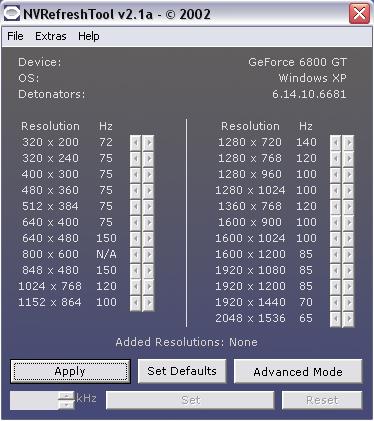Raise refresh rate of 640 x 400
374x421 pixels.
point(148,223)
